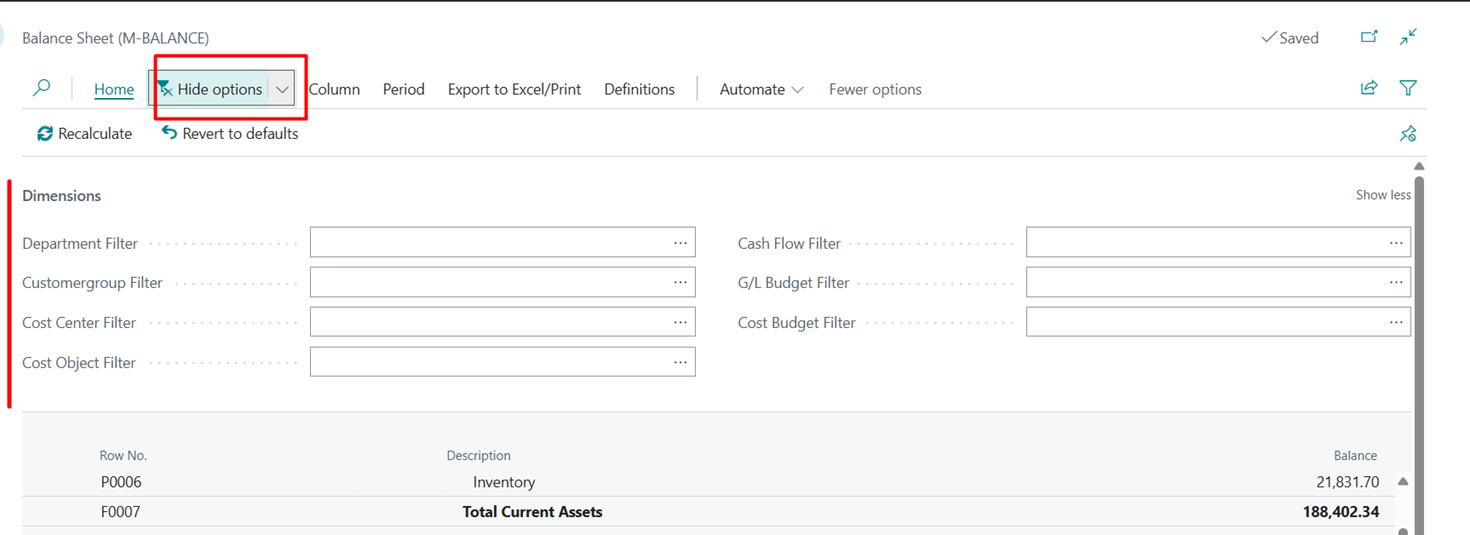Open the page in a new window icon
1470x535 pixels.
click(1369, 37)
